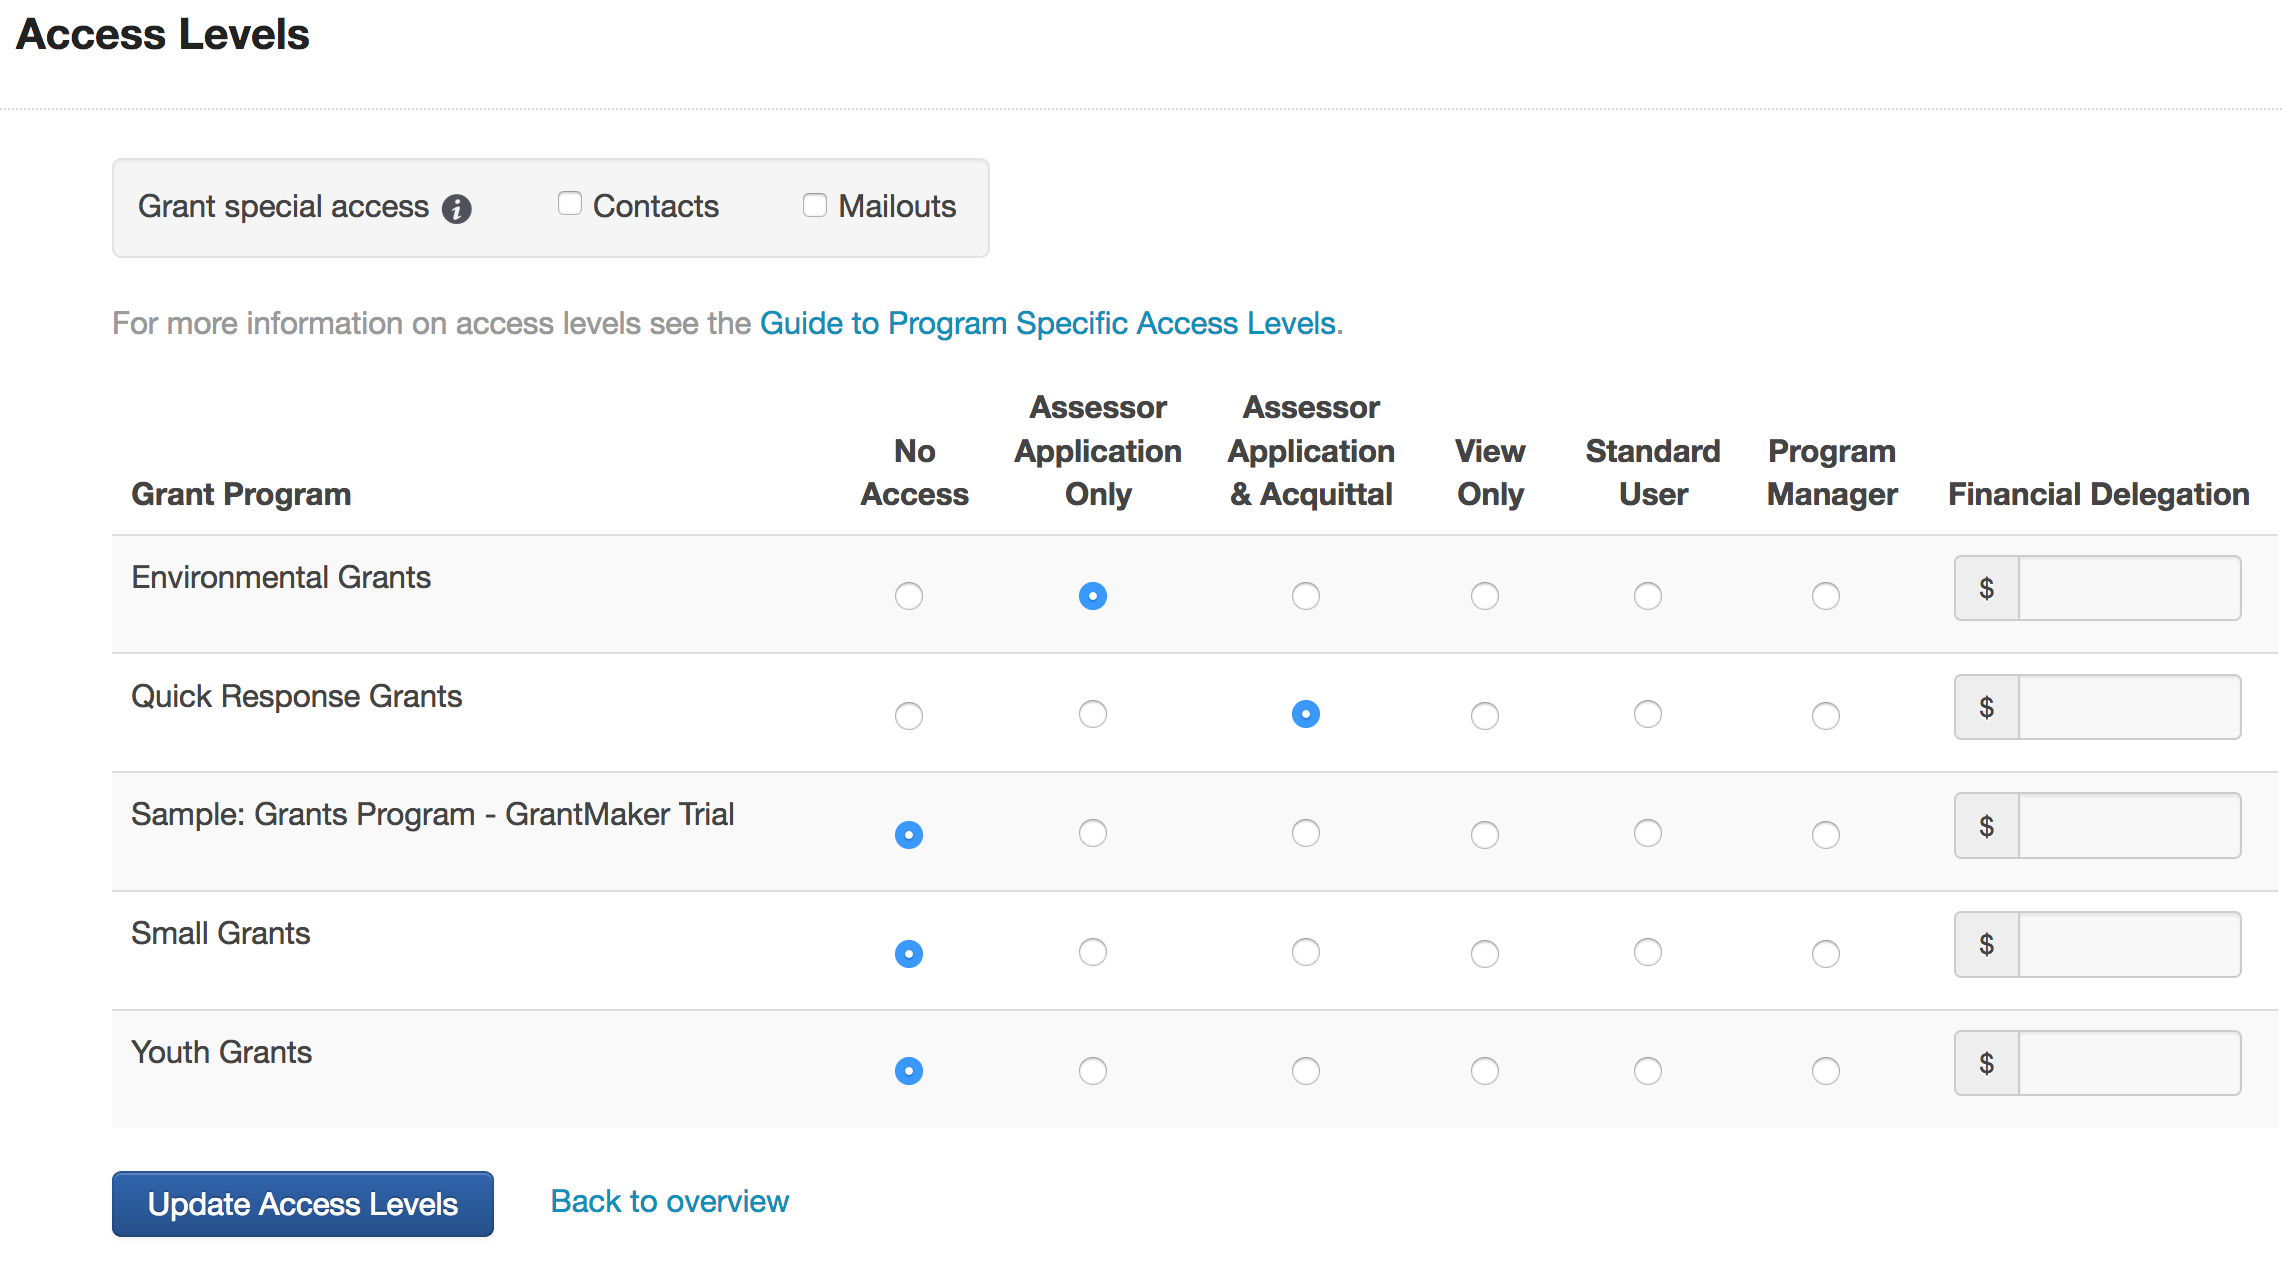
Task: Select Program Manager for Environmental Grants
Action: (x=1826, y=596)
